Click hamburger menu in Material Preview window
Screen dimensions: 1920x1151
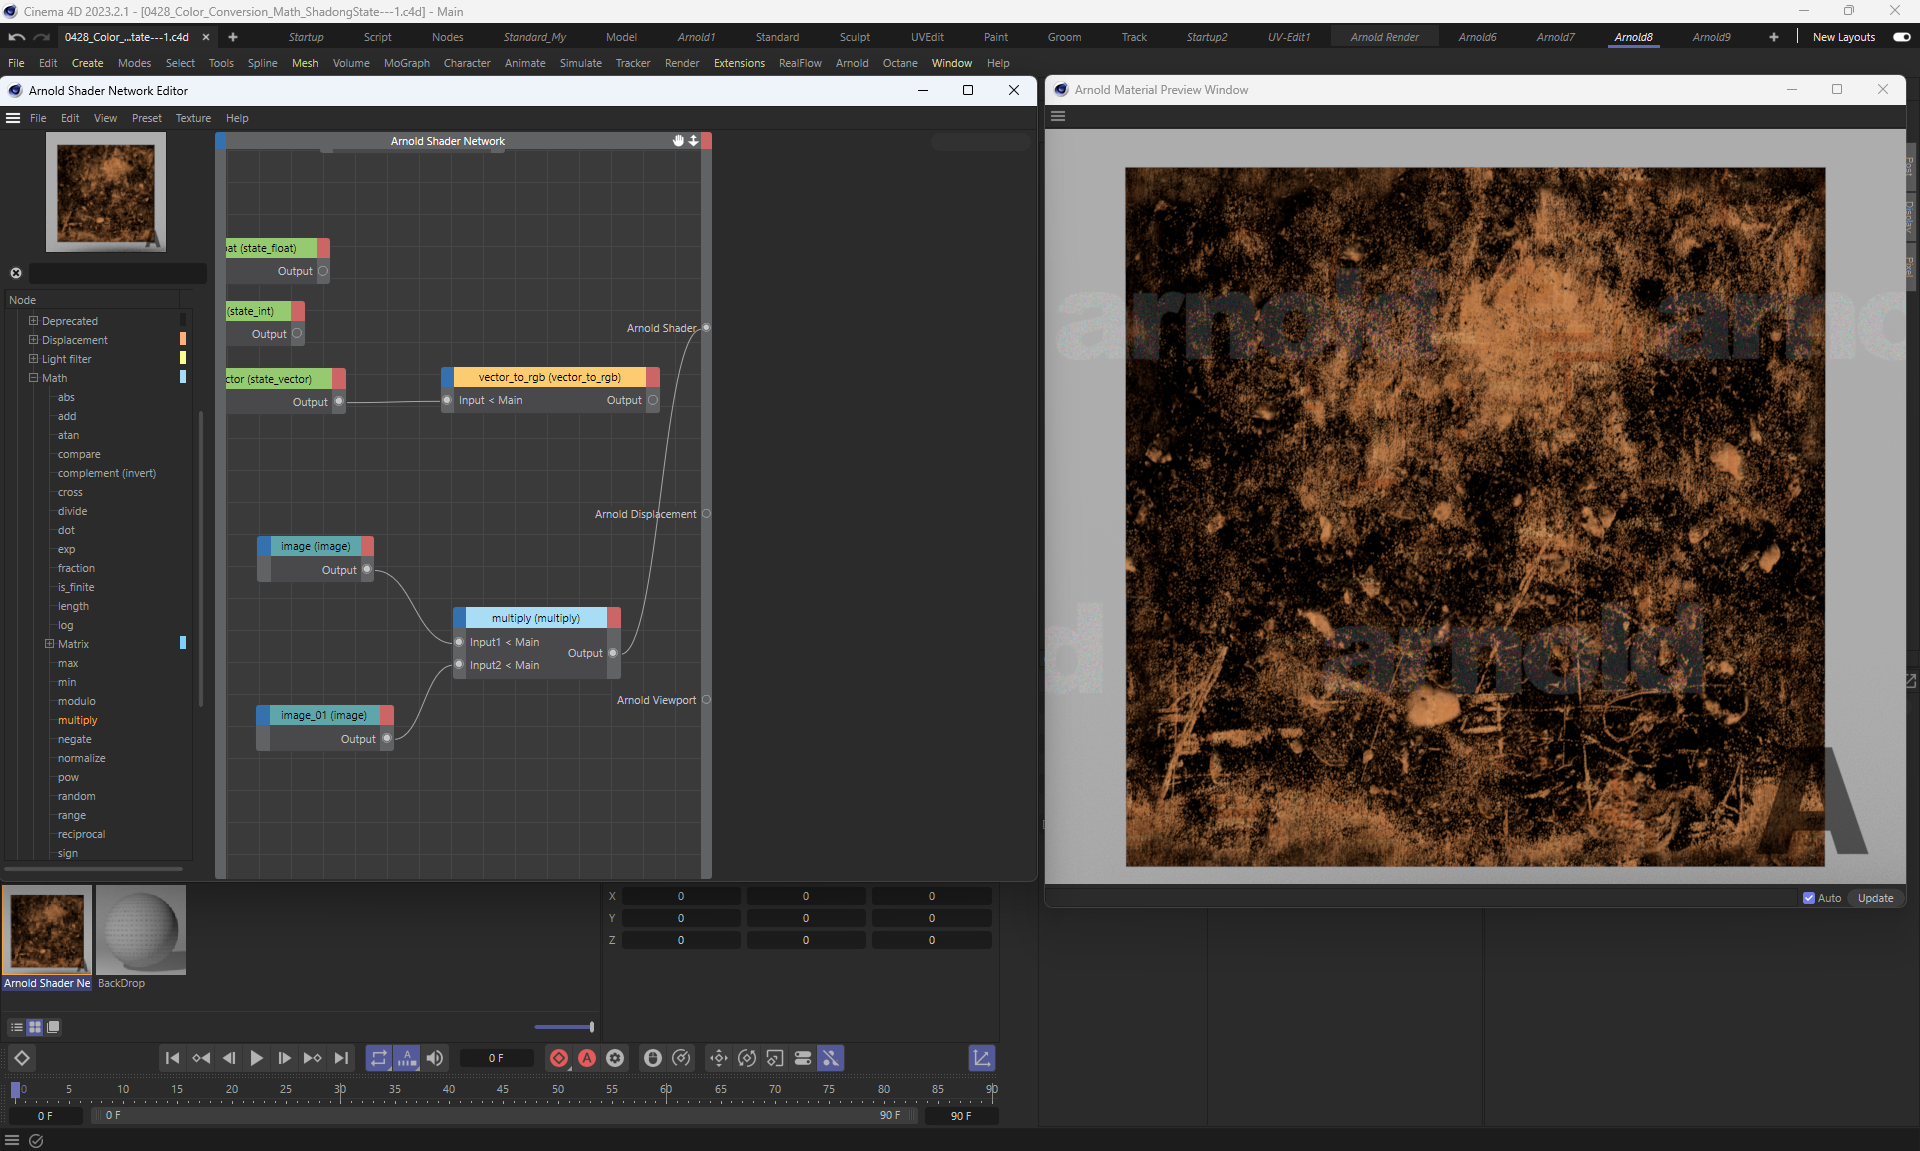[x=1058, y=116]
